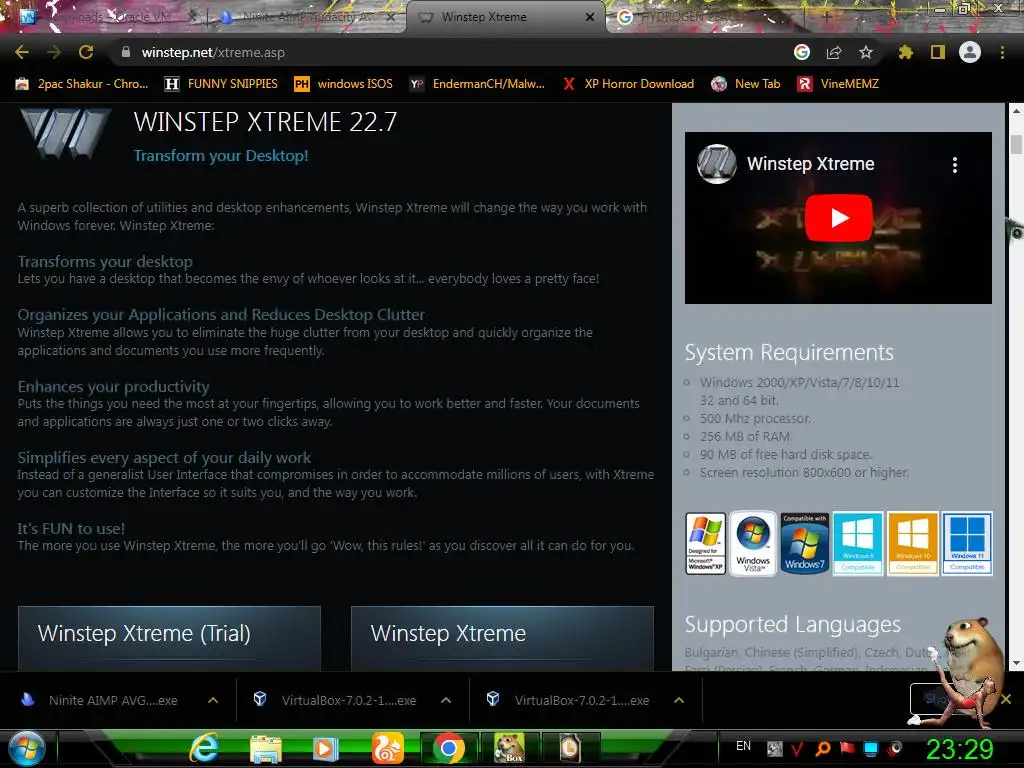This screenshot has height=768, width=1024.
Task: Click the red flag tray icon
Action: [847, 748]
